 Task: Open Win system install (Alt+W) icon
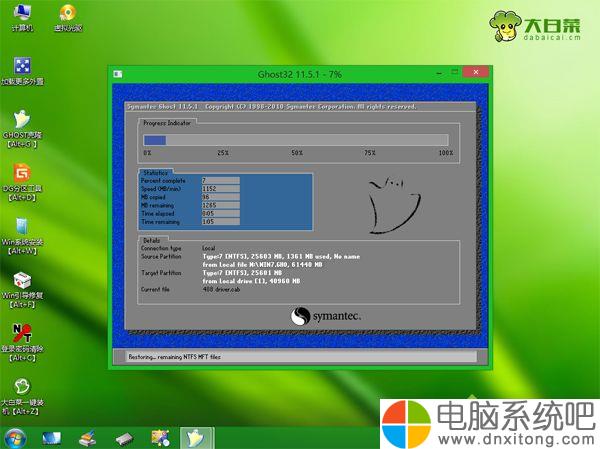(22, 236)
